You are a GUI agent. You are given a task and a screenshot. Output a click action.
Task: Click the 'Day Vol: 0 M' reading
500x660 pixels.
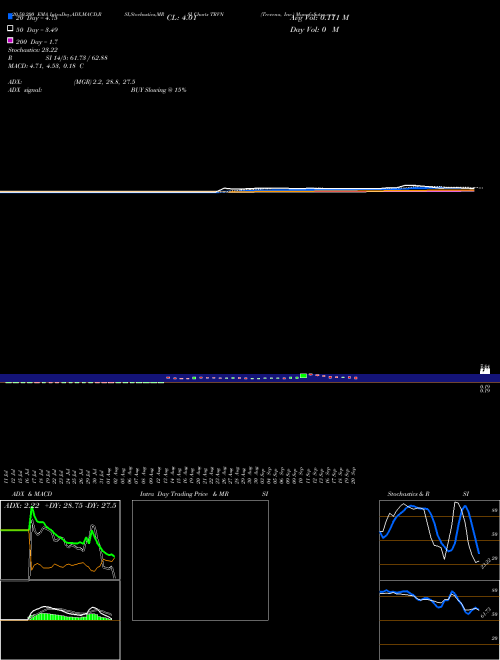(314, 29)
